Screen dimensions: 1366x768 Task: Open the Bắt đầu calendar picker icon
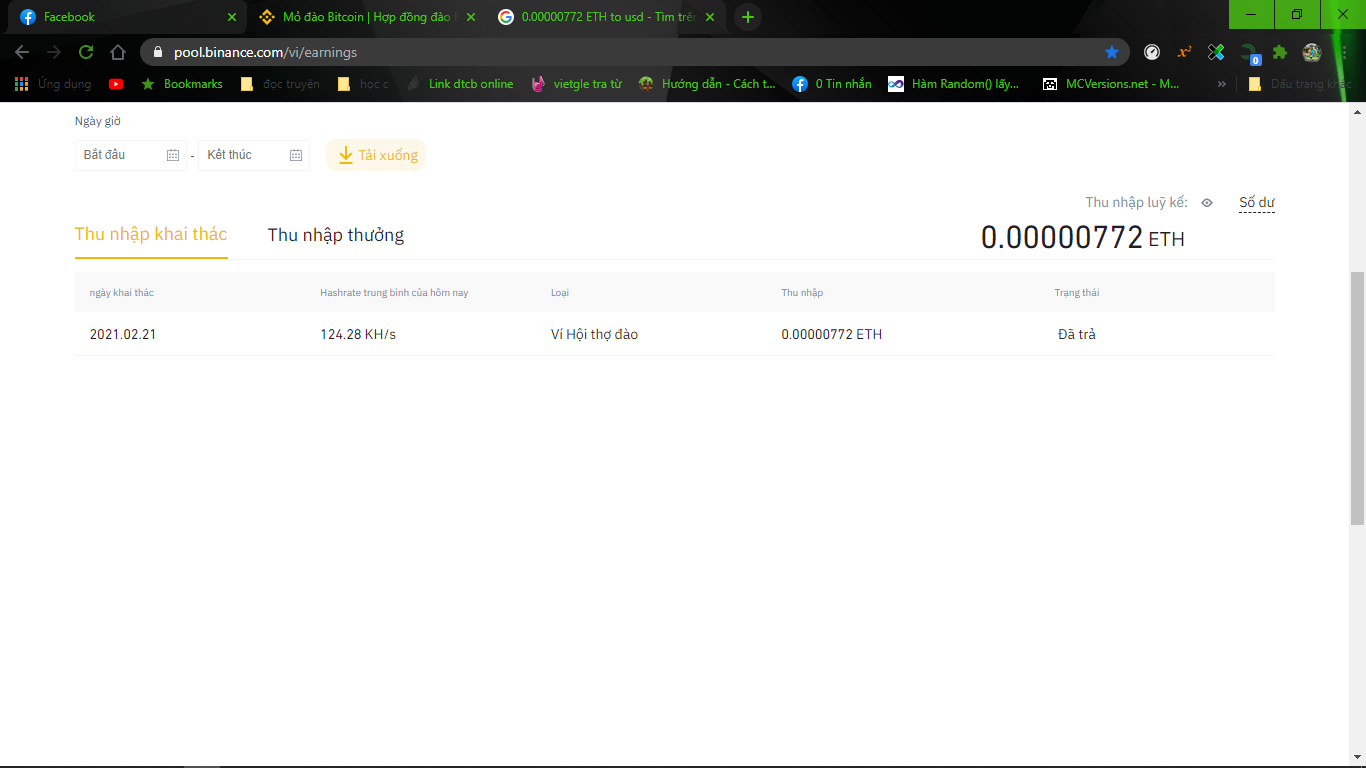click(173, 155)
